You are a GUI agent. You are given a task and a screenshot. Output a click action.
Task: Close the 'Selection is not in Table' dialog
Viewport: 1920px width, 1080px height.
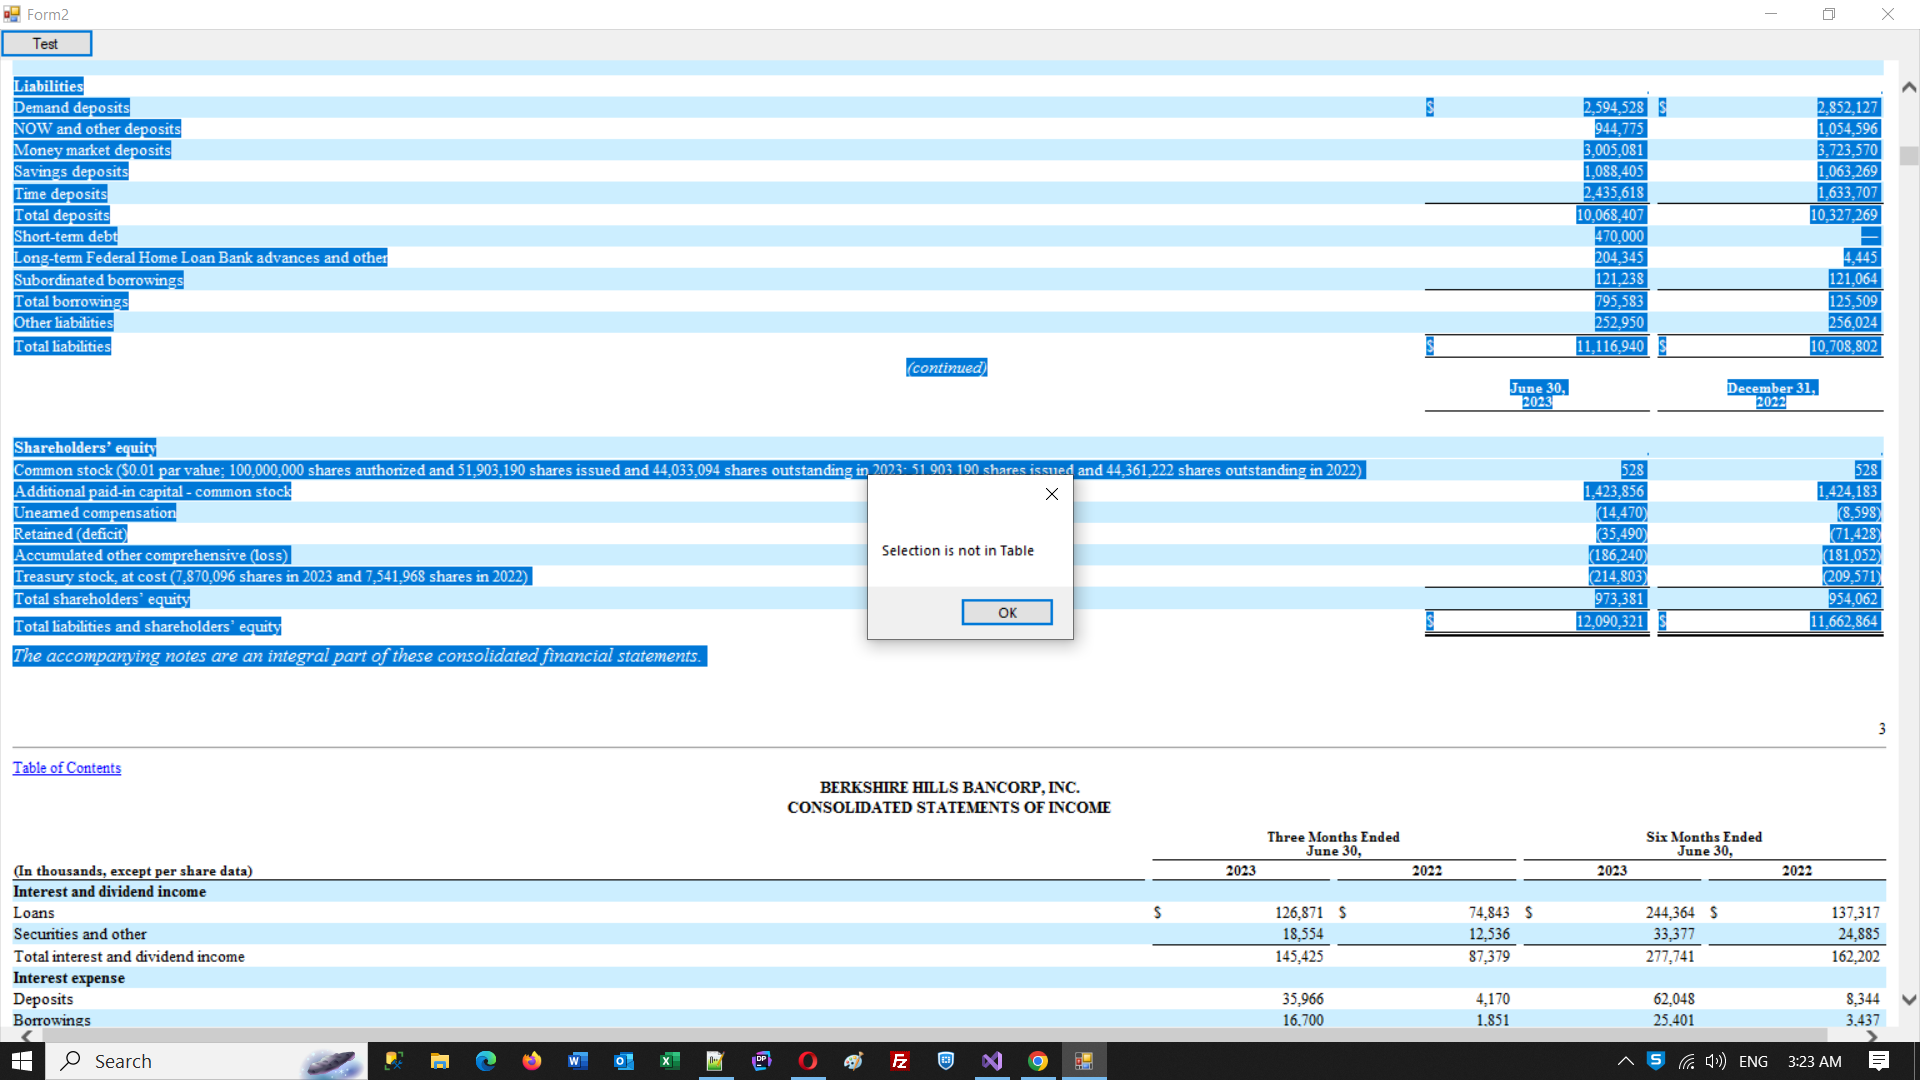coord(1051,494)
